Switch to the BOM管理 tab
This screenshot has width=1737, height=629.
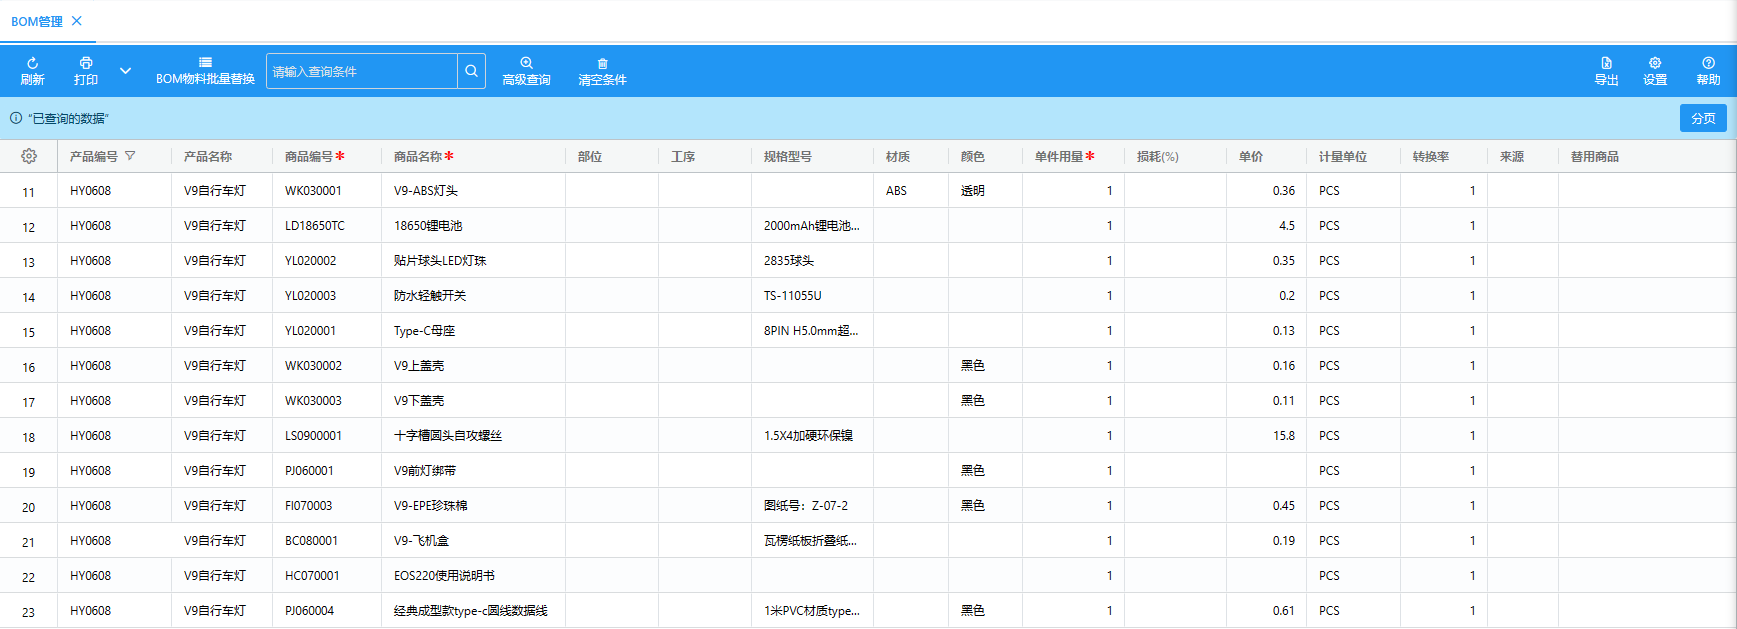pos(37,21)
